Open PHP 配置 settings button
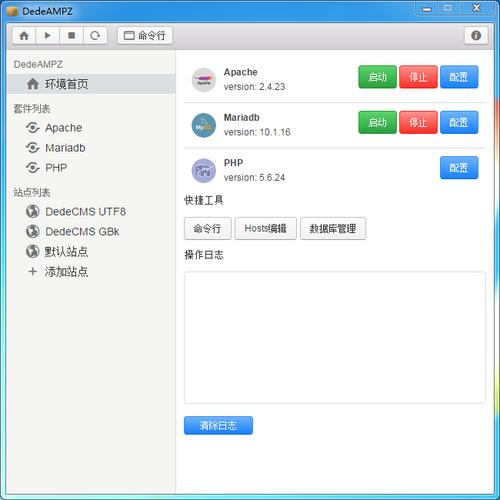 click(459, 168)
